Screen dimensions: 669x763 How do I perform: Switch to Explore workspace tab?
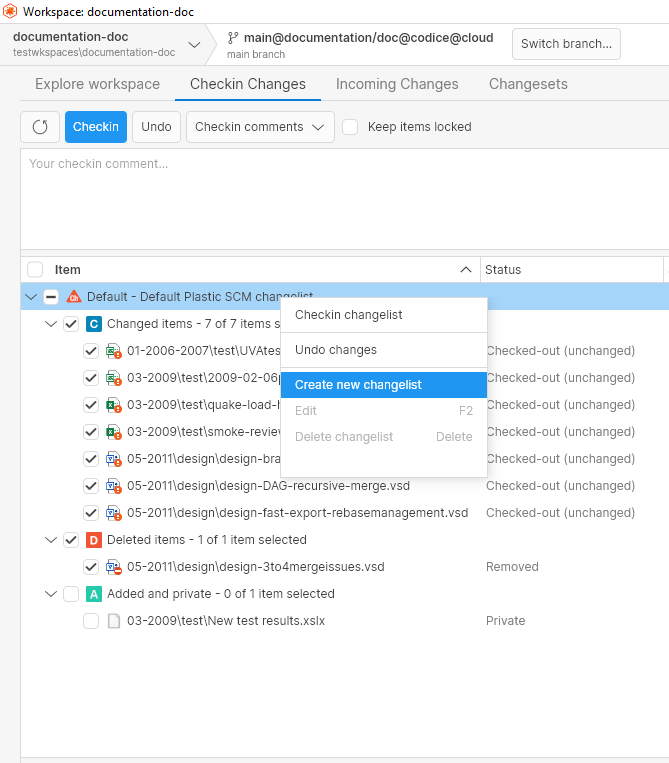pos(97,84)
